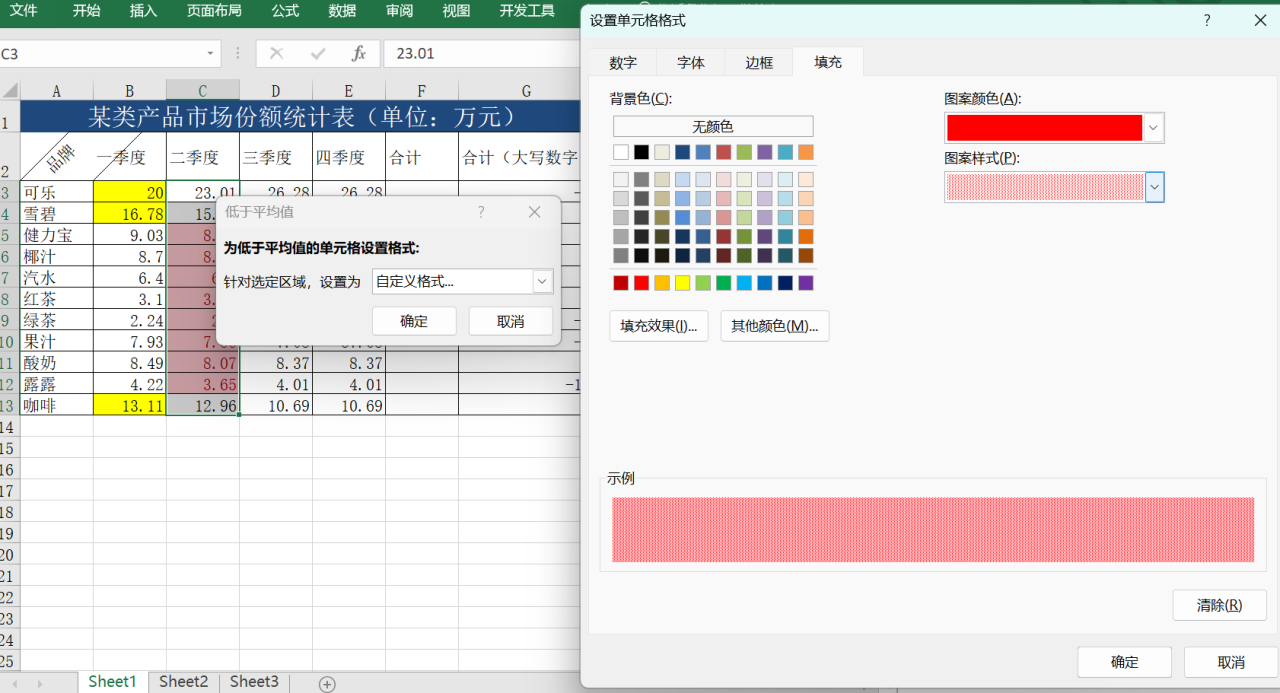Open the 文件 menu
This screenshot has height=693, width=1280.
(24, 11)
